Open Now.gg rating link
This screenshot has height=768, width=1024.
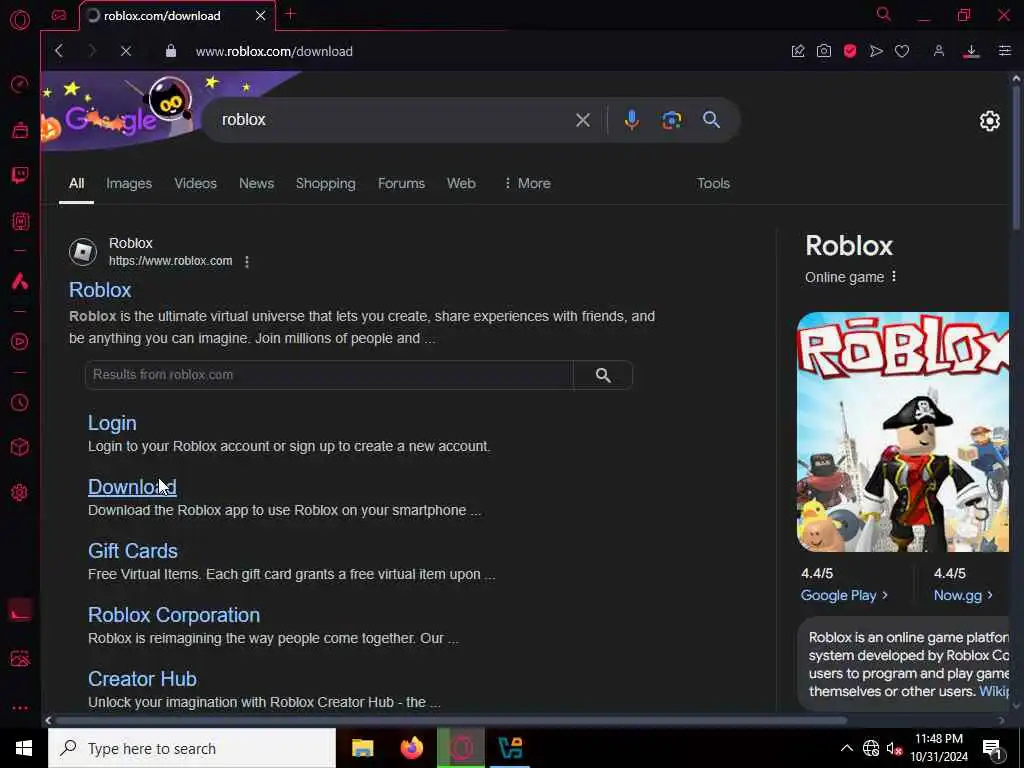coord(963,596)
